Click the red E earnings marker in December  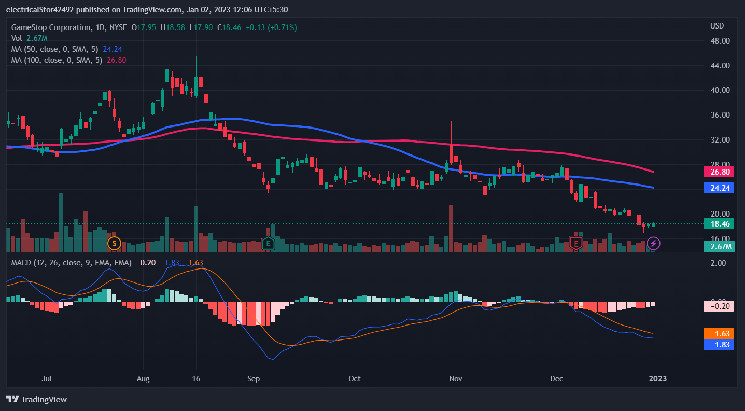pos(576,244)
